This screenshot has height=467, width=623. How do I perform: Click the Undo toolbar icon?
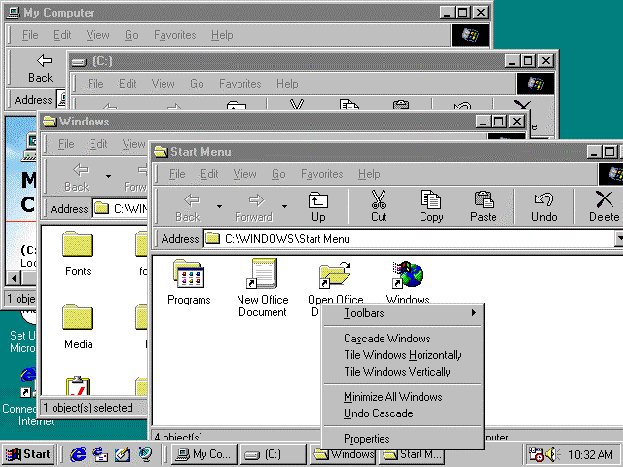tap(544, 206)
